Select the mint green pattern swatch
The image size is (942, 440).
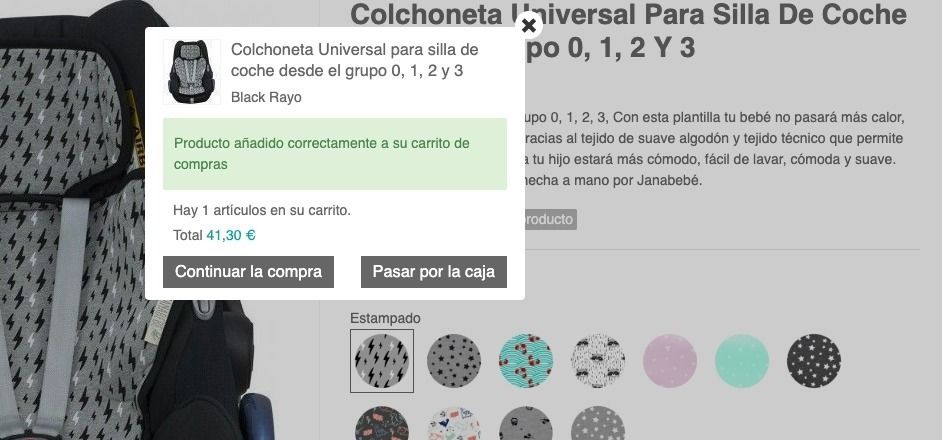742,361
